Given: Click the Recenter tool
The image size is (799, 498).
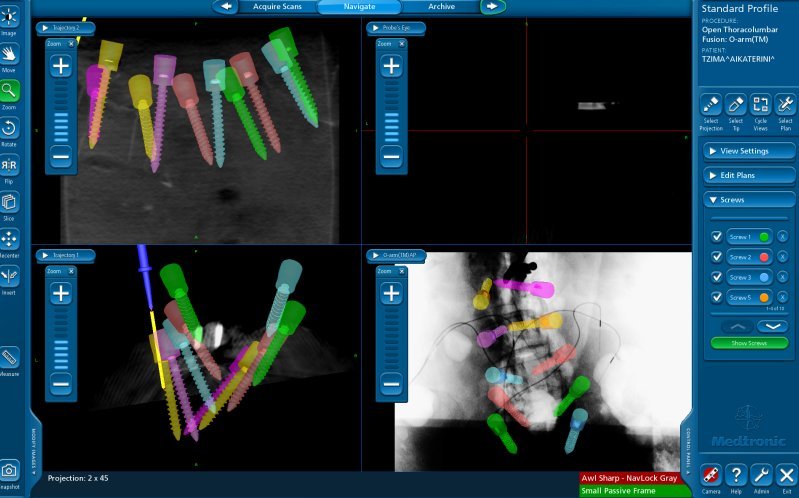Looking at the screenshot, I should [9, 240].
